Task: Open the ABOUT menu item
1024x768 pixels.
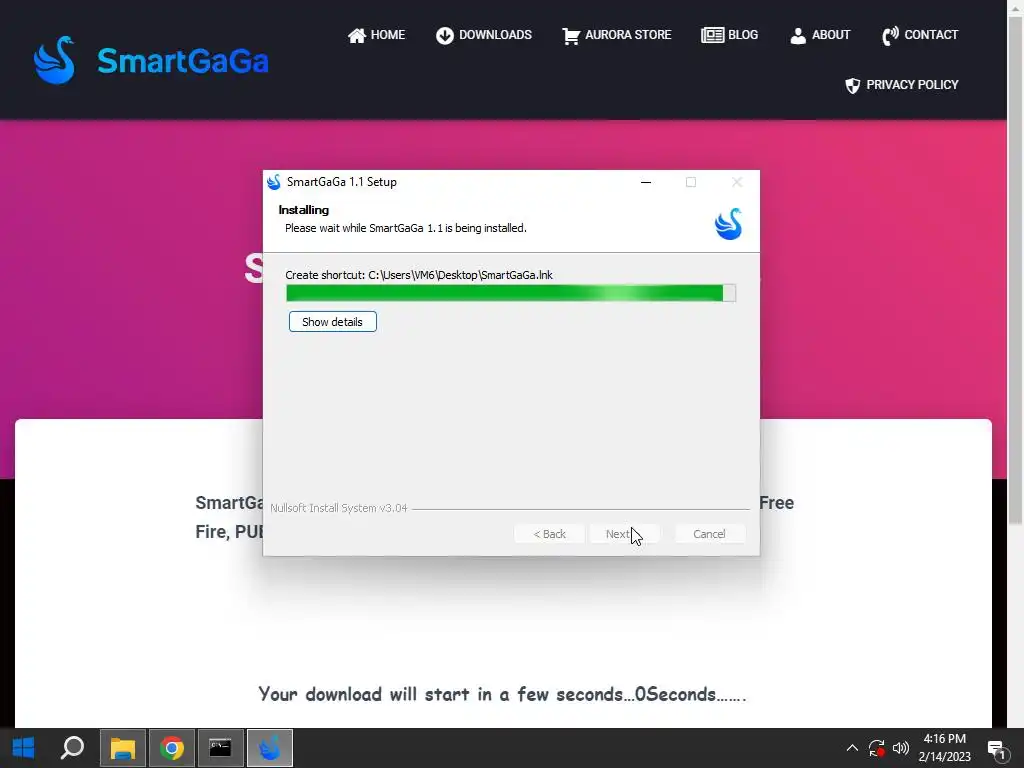Action: (x=820, y=35)
